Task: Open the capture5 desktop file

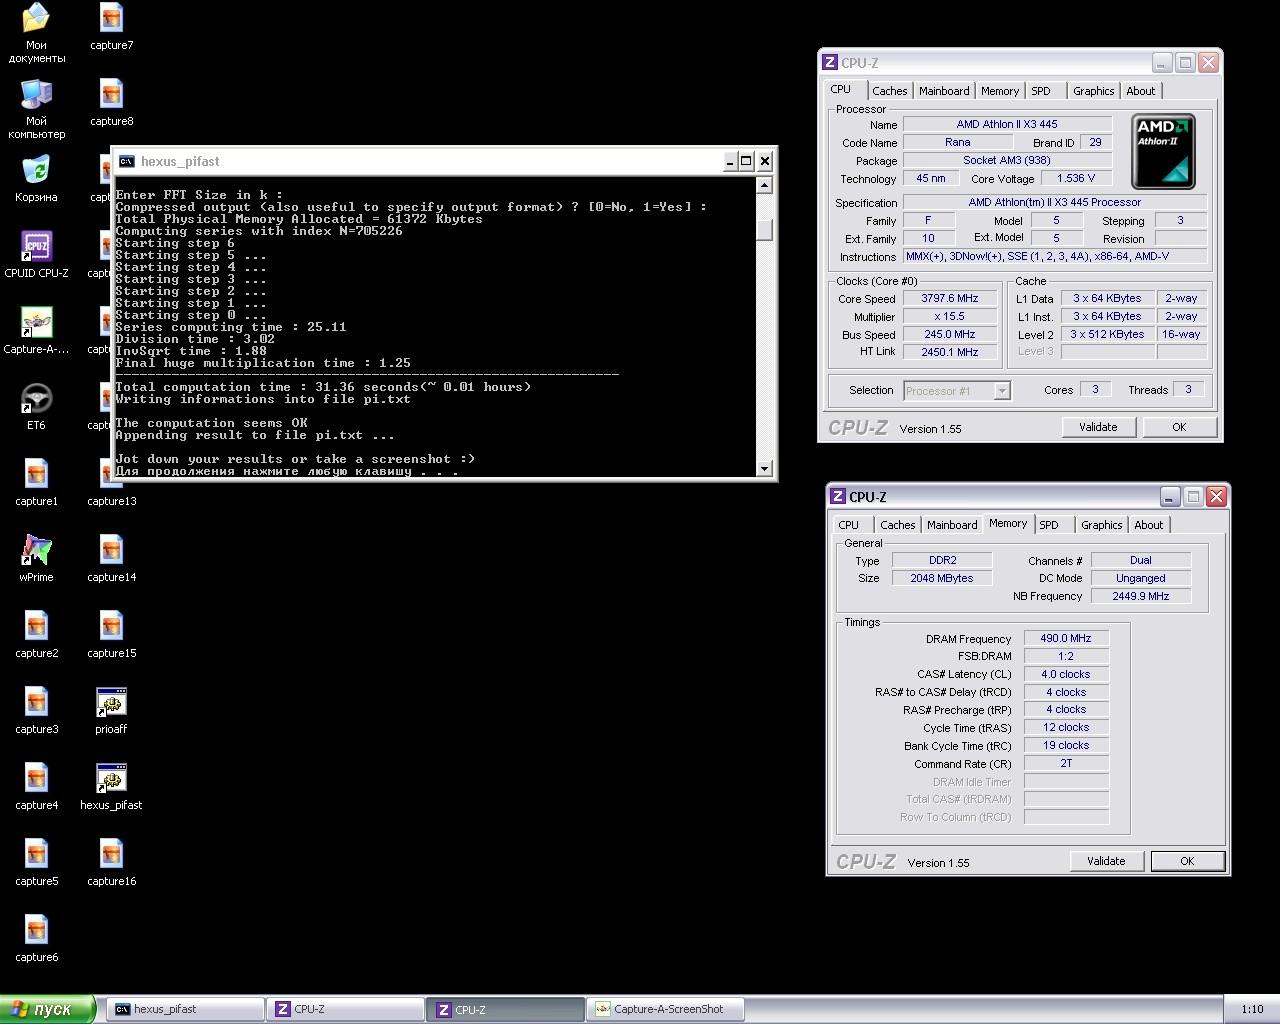Action: coord(36,862)
